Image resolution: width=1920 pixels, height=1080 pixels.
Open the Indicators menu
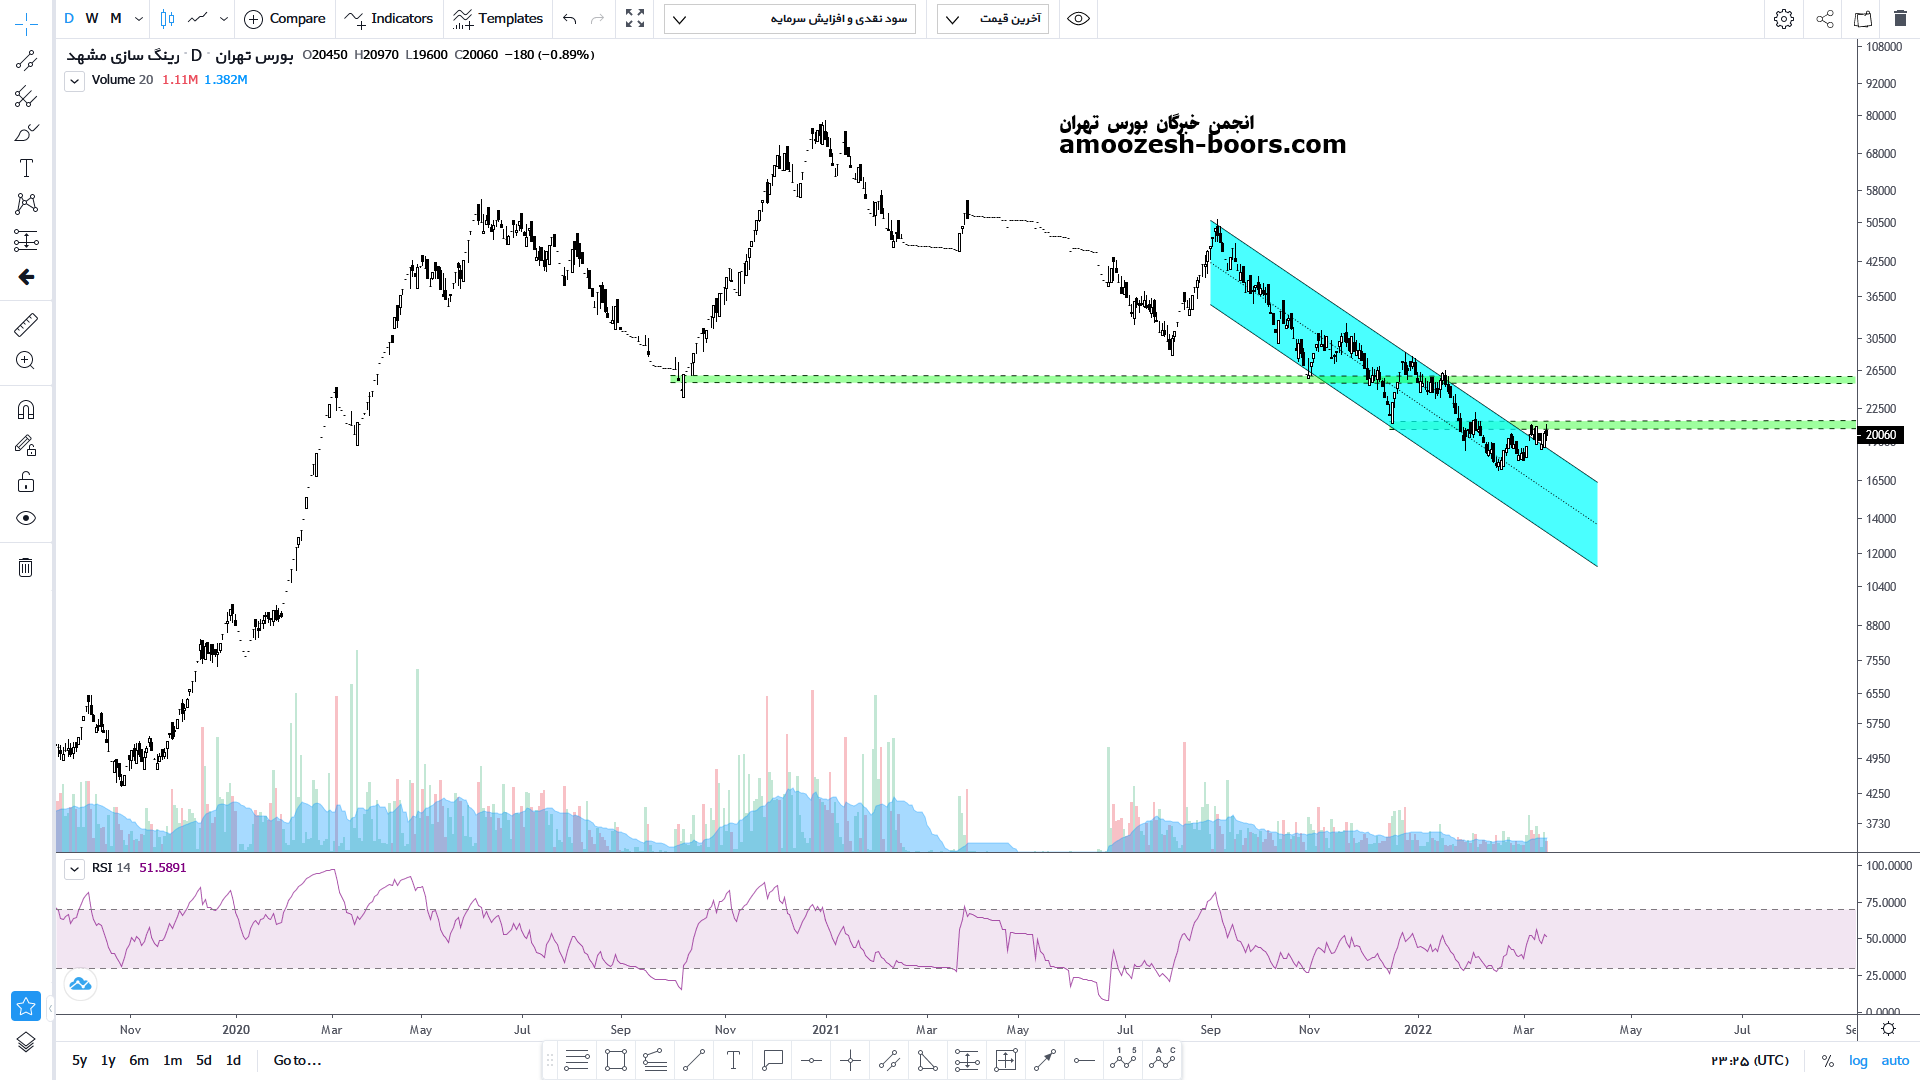[x=389, y=19]
